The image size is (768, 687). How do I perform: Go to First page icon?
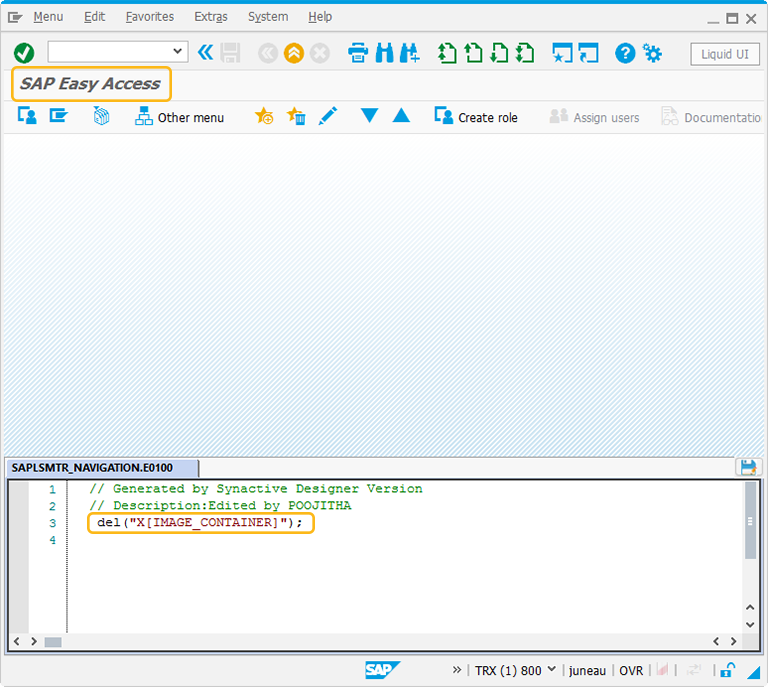pos(447,53)
